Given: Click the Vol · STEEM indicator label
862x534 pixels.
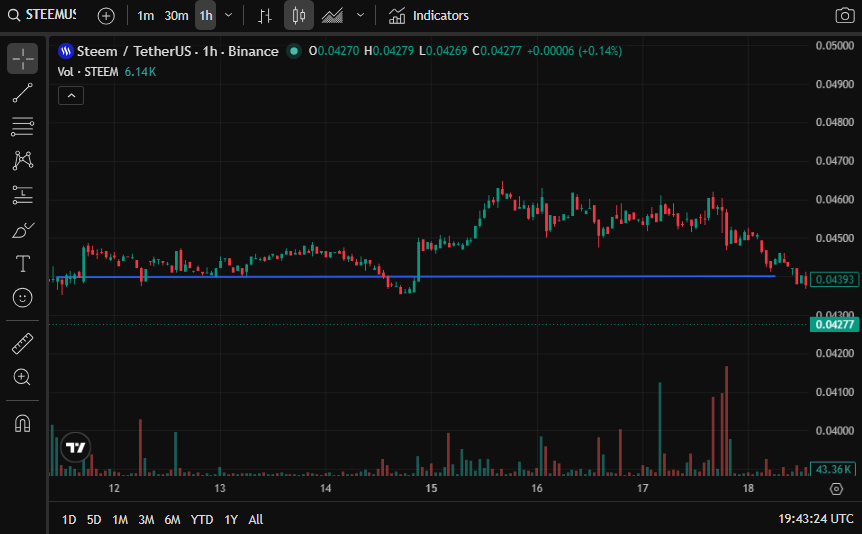Looking at the screenshot, I should point(88,72).
